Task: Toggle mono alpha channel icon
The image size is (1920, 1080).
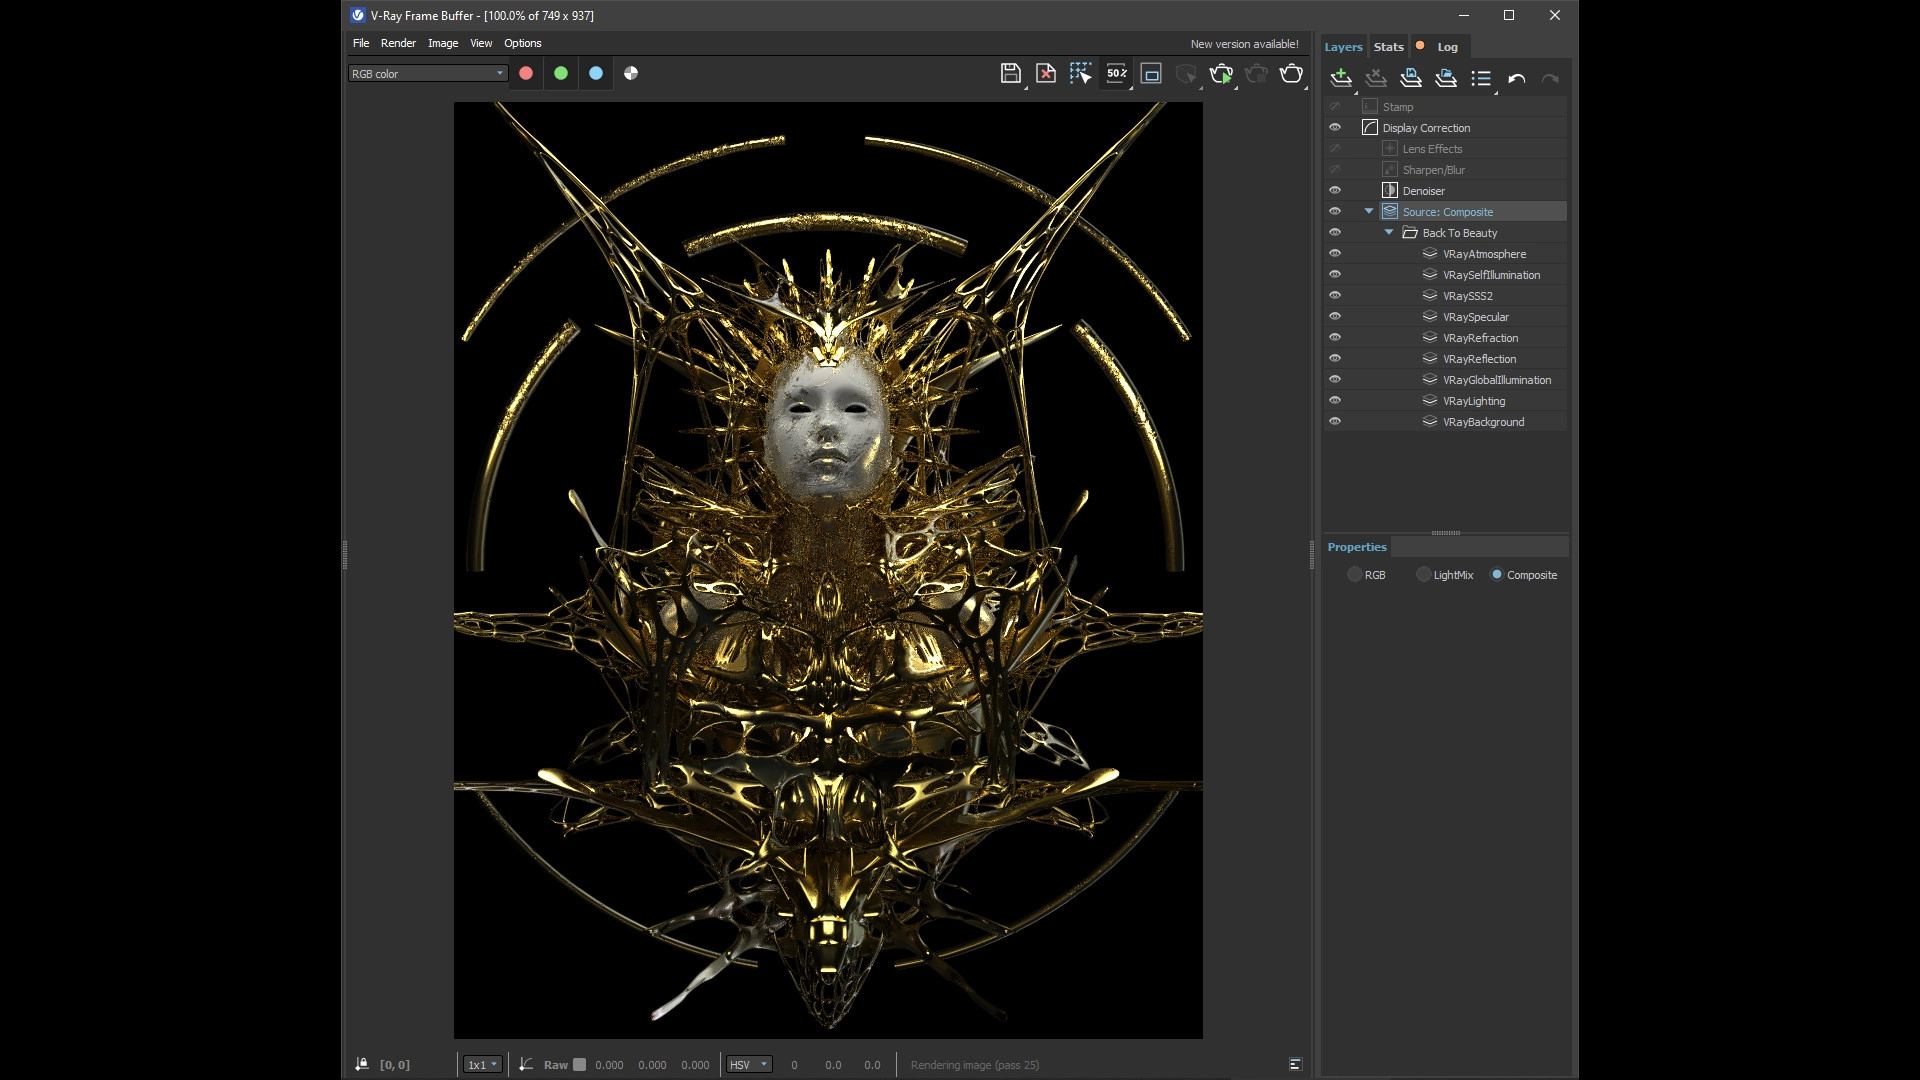Action: 631,73
